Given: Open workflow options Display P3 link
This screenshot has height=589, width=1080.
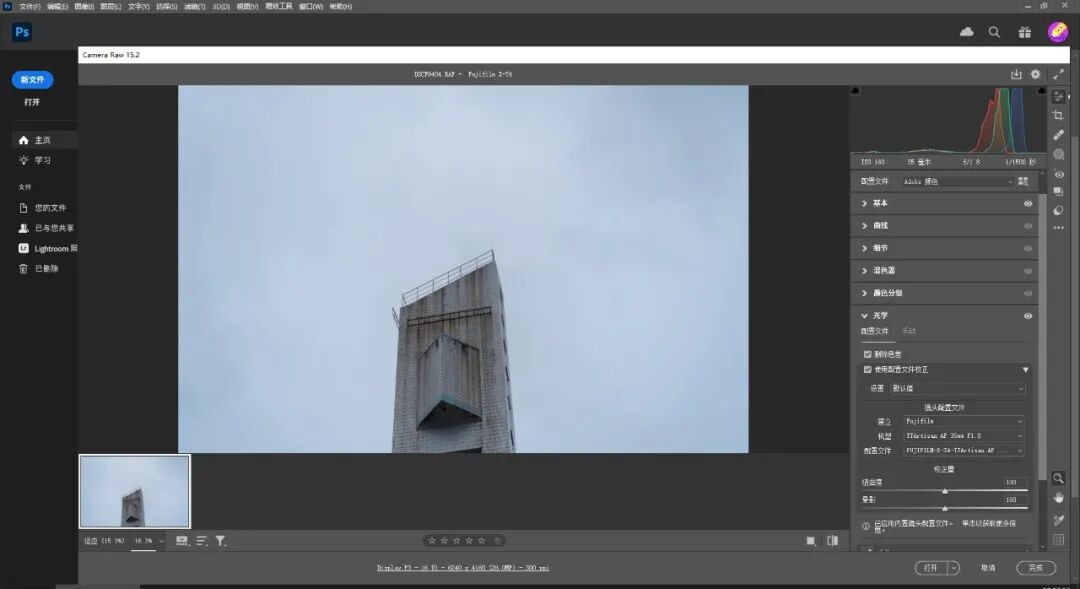Looking at the screenshot, I should click(x=463, y=568).
